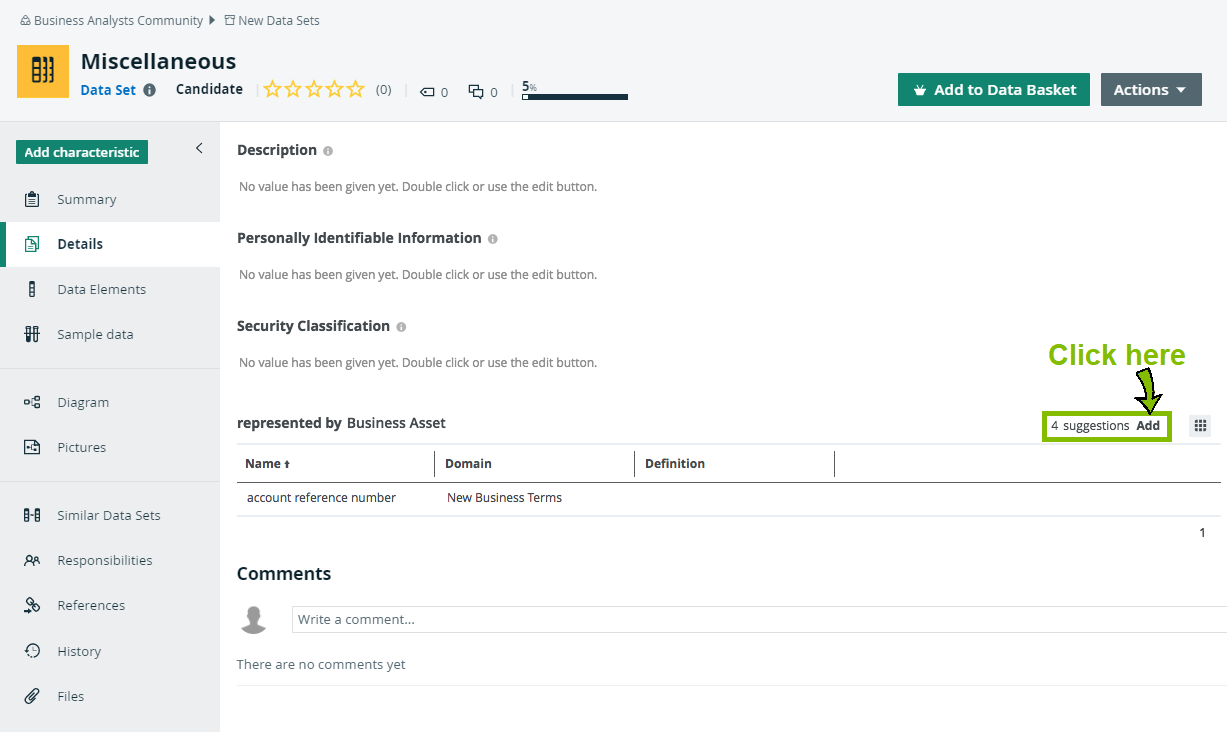Collapse the left sidebar with chevron
The image size is (1227, 732).
(x=199, y=148)
